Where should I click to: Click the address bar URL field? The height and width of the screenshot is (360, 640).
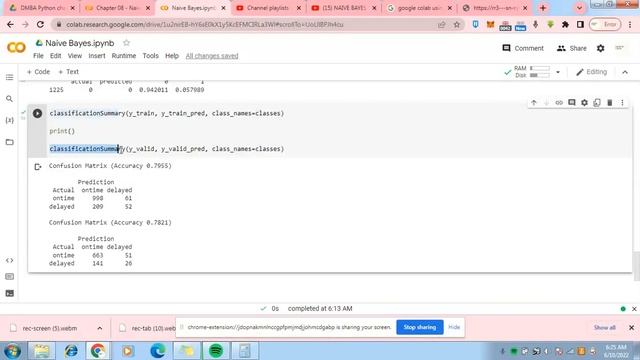(x=245, y=24)
